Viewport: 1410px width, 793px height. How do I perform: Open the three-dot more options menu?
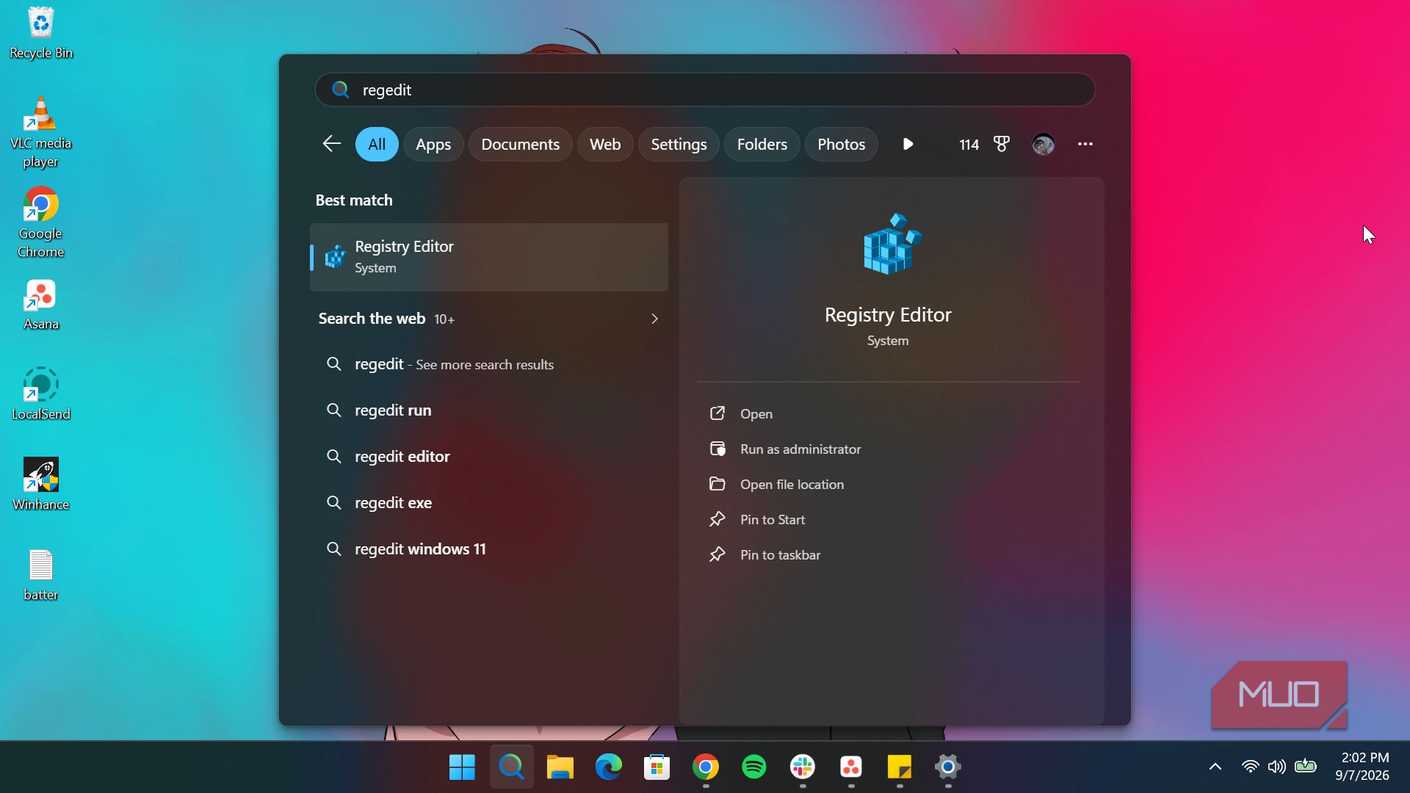click(1085, 144)
